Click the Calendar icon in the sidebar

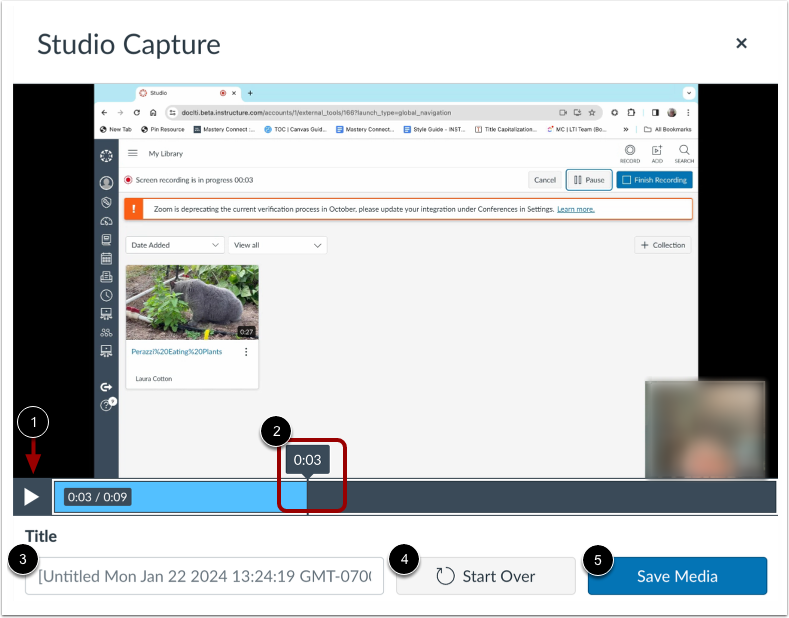tap(106, 258)
